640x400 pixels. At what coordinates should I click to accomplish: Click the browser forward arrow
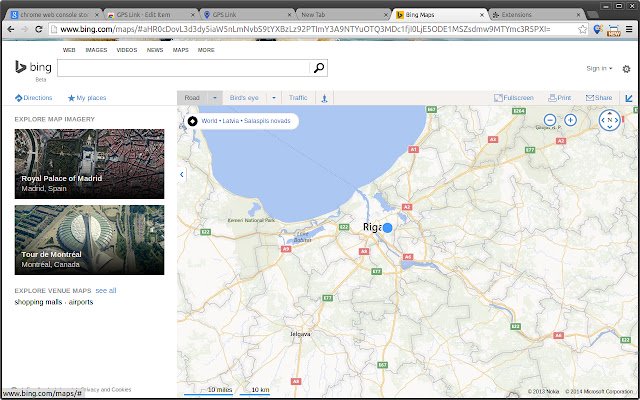(x=25, y=29)
